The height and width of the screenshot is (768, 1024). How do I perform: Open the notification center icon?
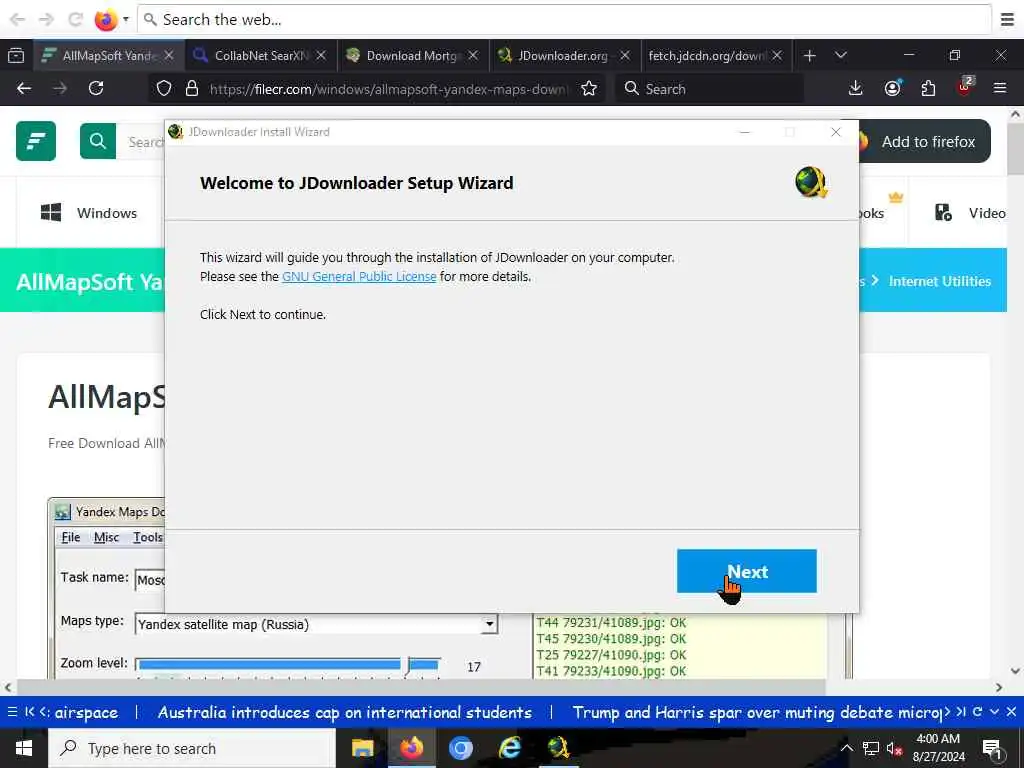click(992, 749)
